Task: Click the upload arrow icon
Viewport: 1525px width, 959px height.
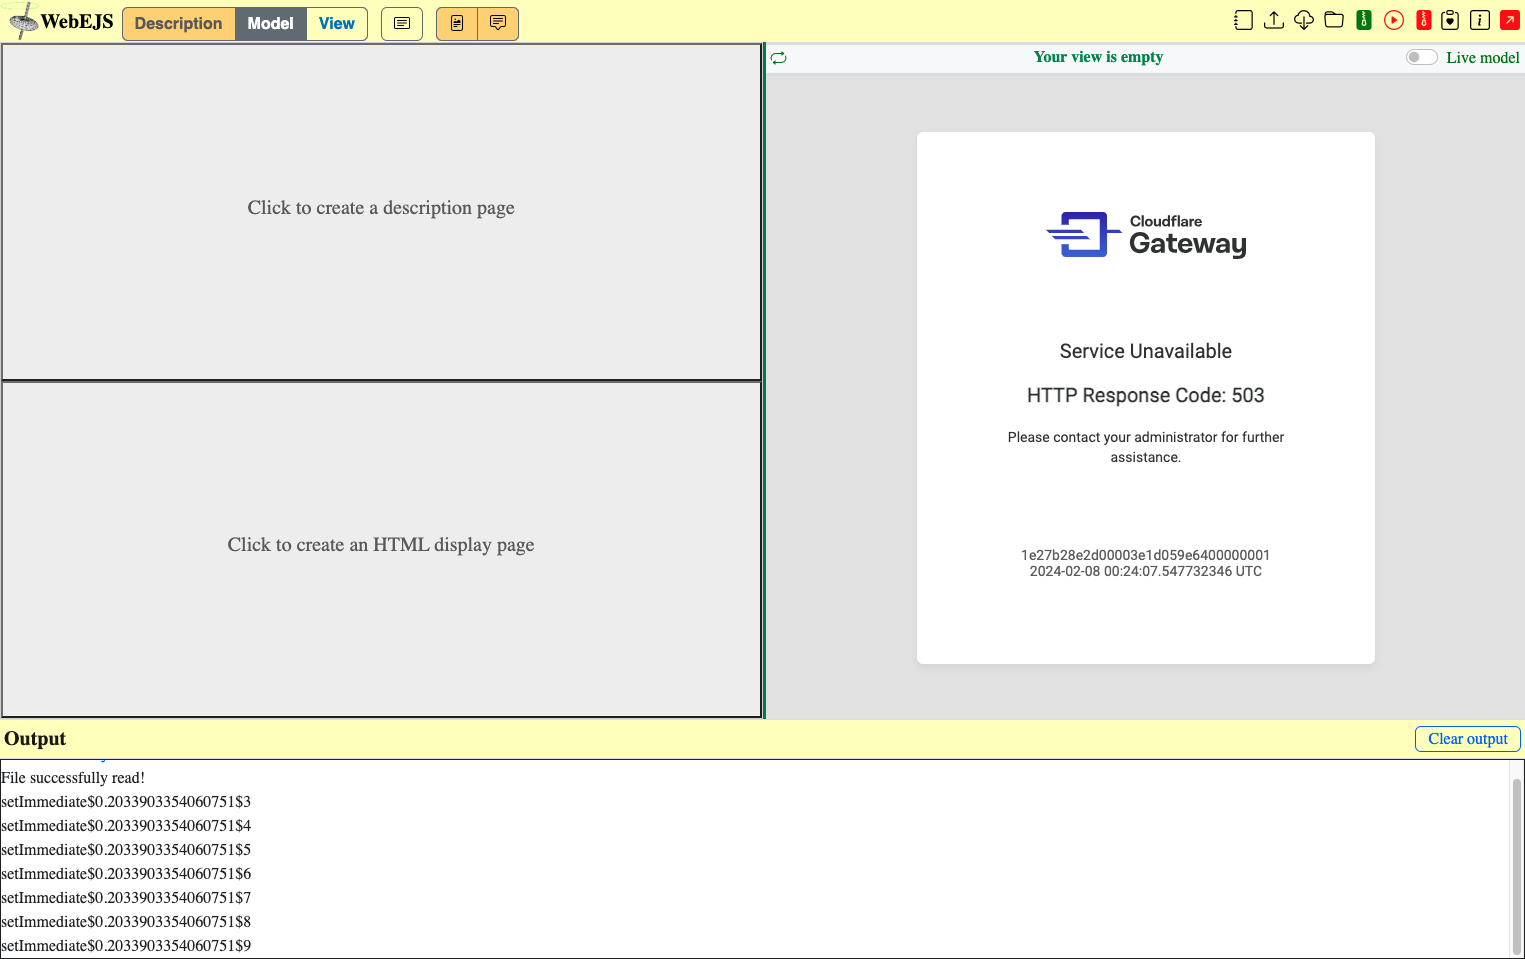Action: (x=1273, y=20)
